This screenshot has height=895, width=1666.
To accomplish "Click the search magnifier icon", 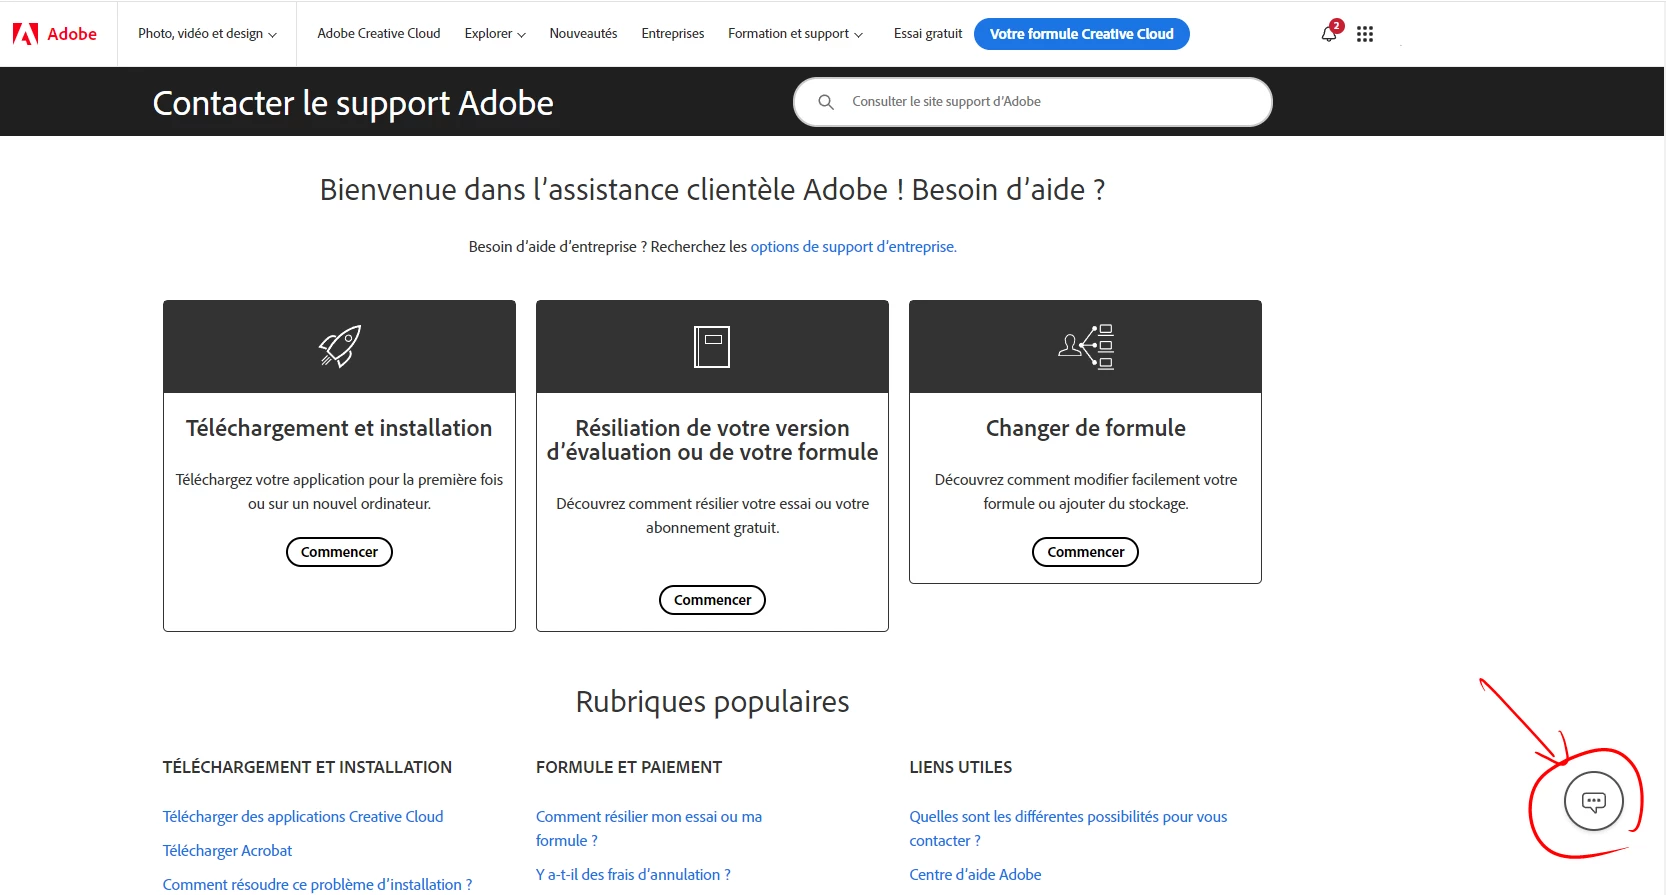I will [x=826, y=102].
